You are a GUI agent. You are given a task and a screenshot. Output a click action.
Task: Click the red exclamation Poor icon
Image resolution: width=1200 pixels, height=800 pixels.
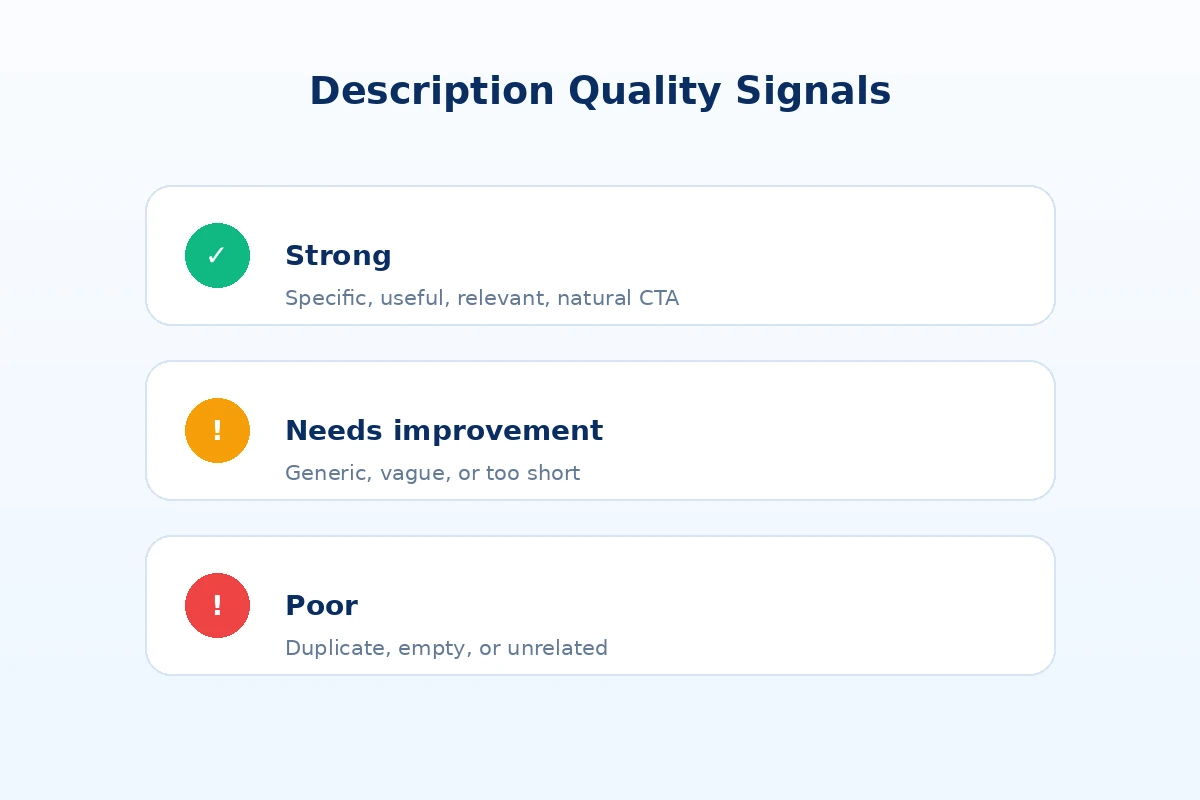point(217,605)
